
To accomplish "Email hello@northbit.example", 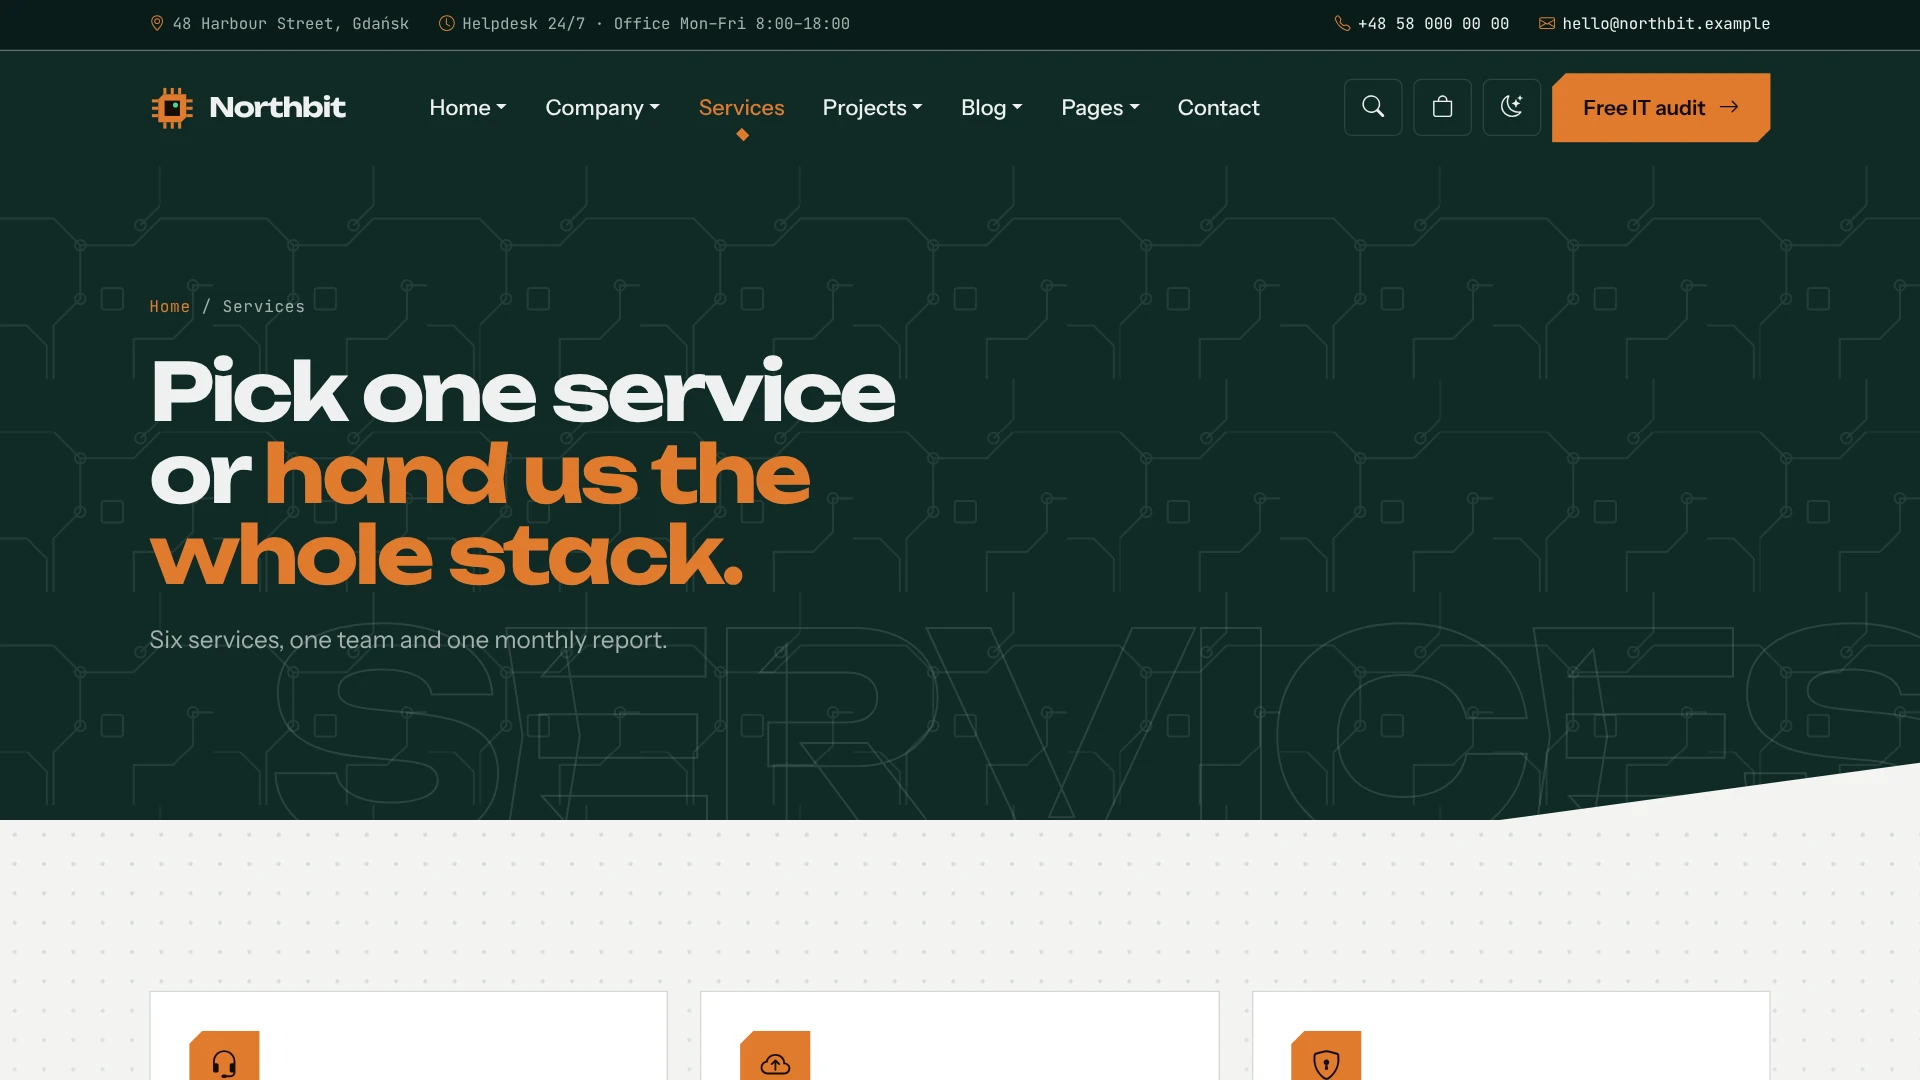I will 1666,23.
